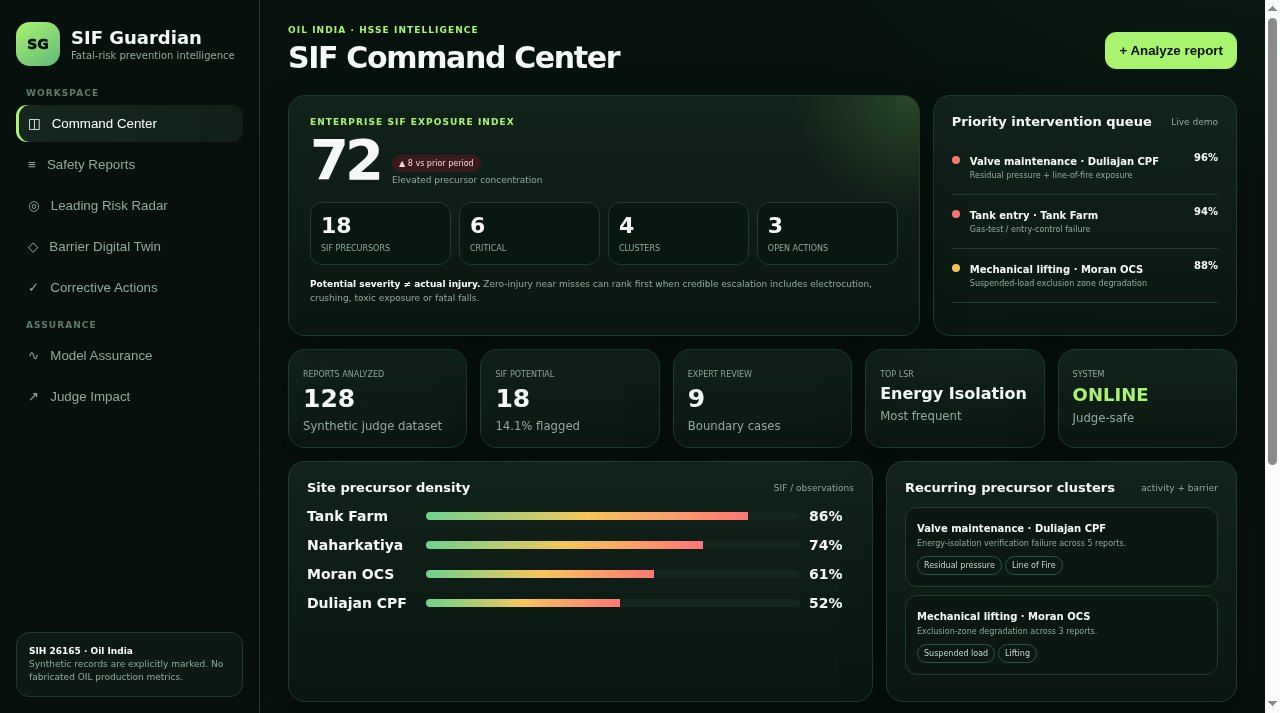Click the Tank Farm density bar
Viewport: 1280px width, 713px height.
612,516
